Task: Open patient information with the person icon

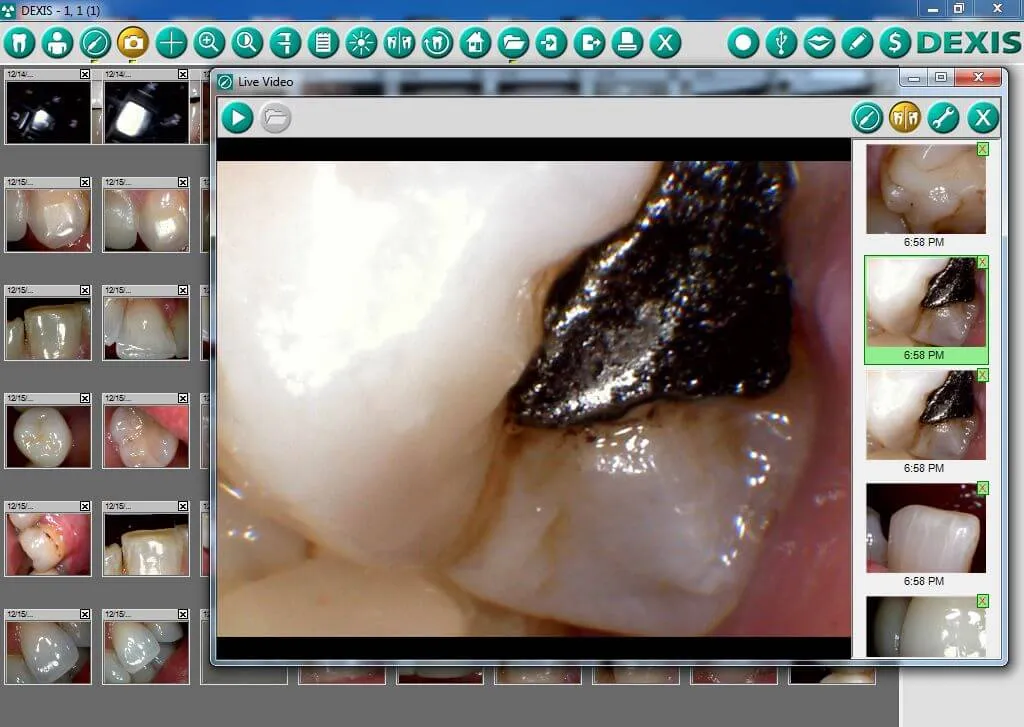Action: pos(56,44)
